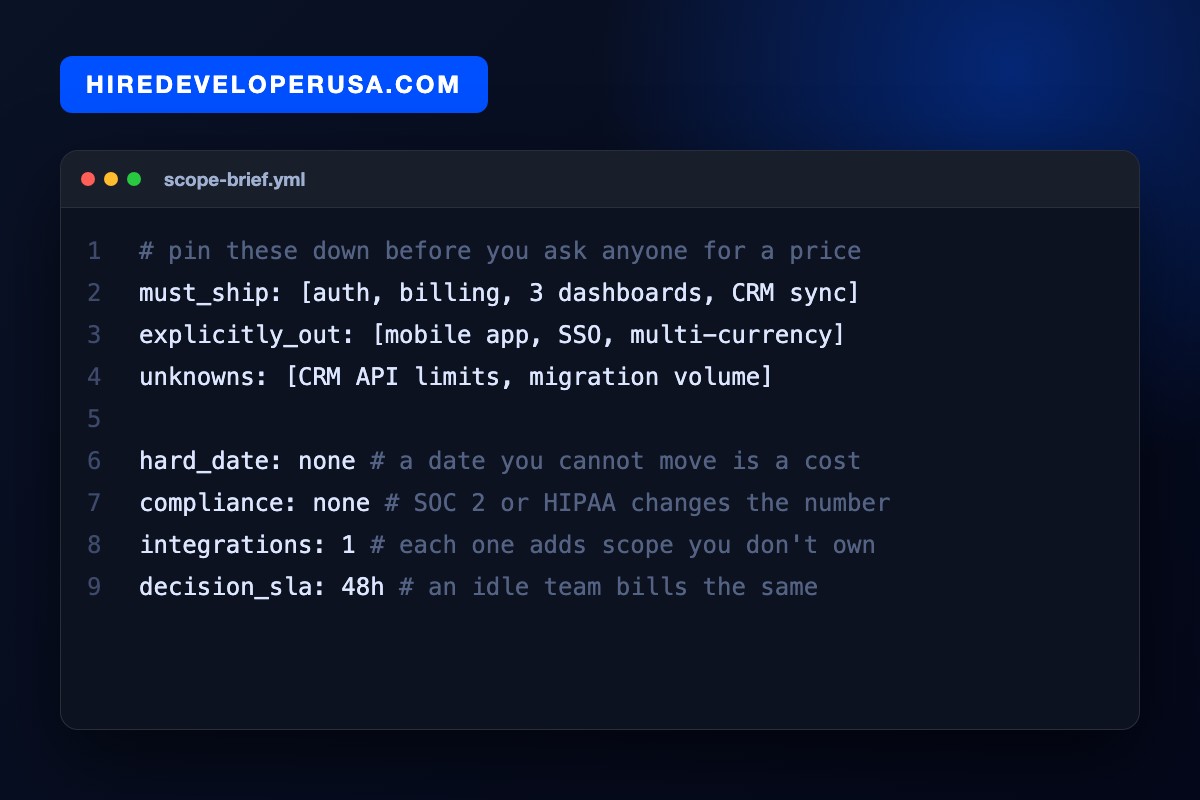Click the green maximize dot
Image resolution: width=1200 pixels, height=800 pixels.
(x=134, y=179)
